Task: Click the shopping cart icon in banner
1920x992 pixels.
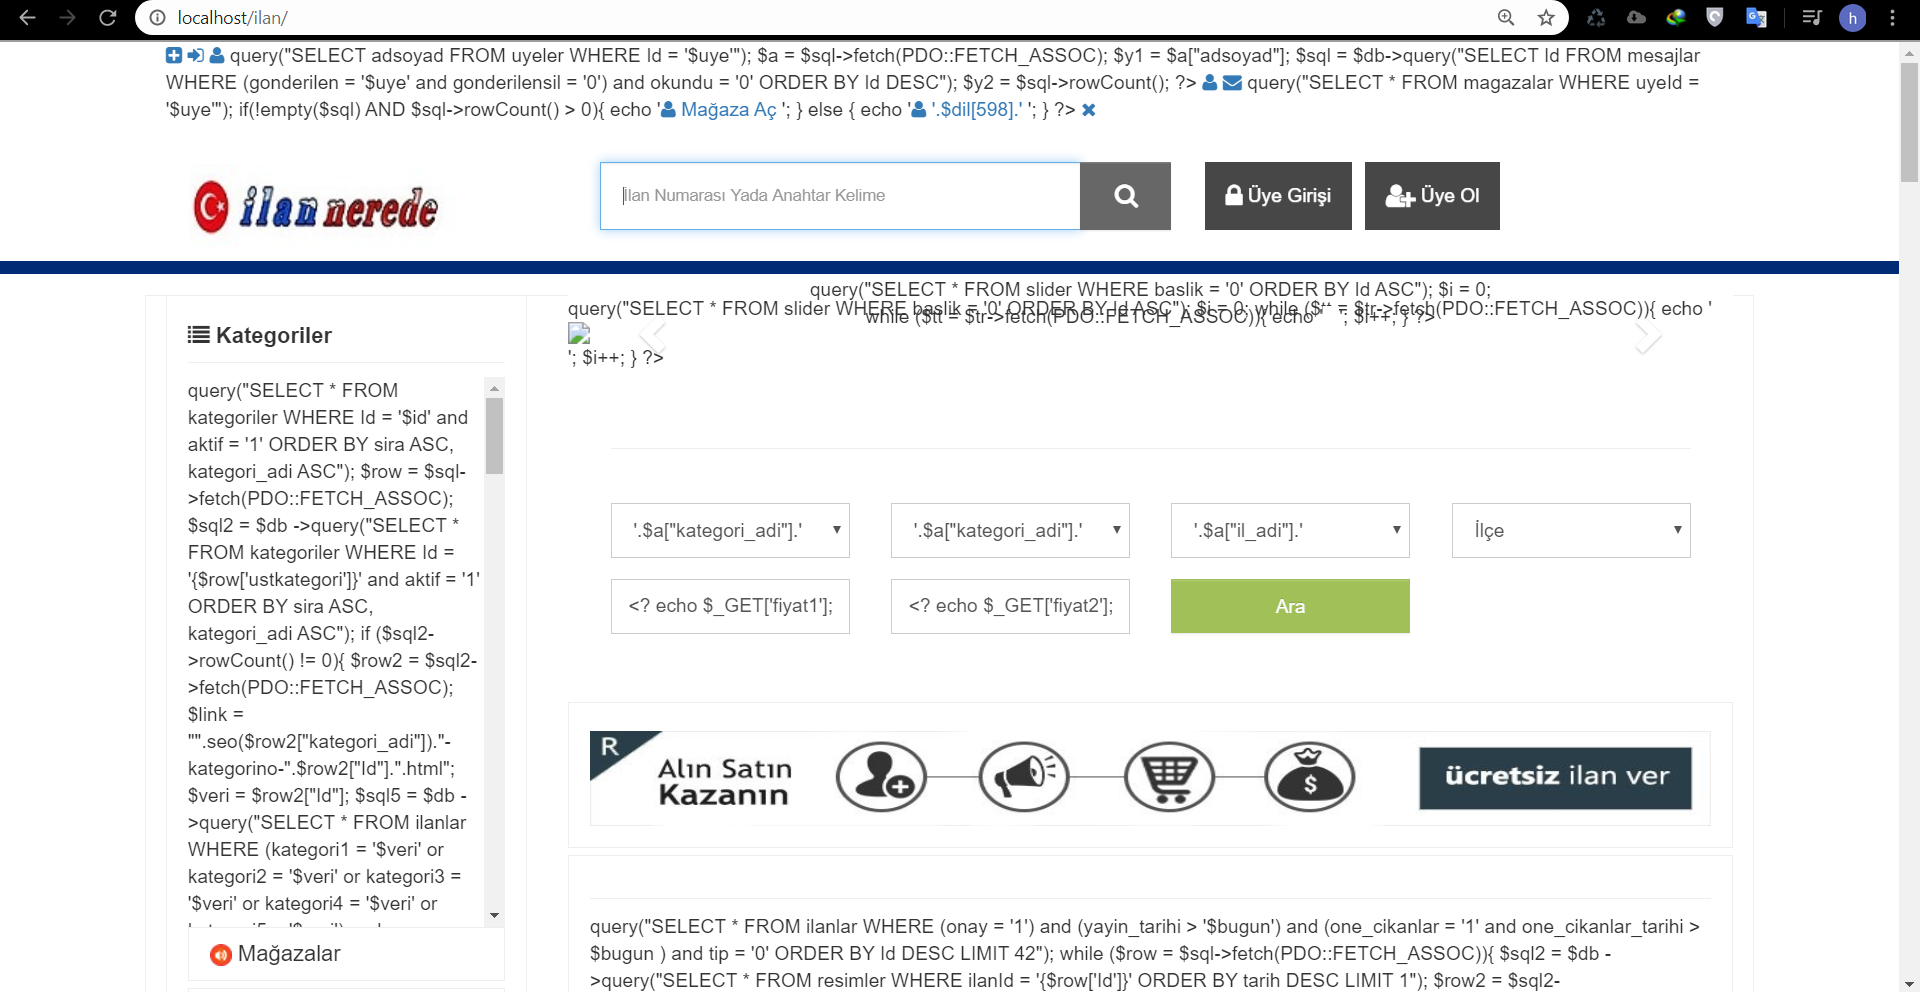Action: [1168, 776]
